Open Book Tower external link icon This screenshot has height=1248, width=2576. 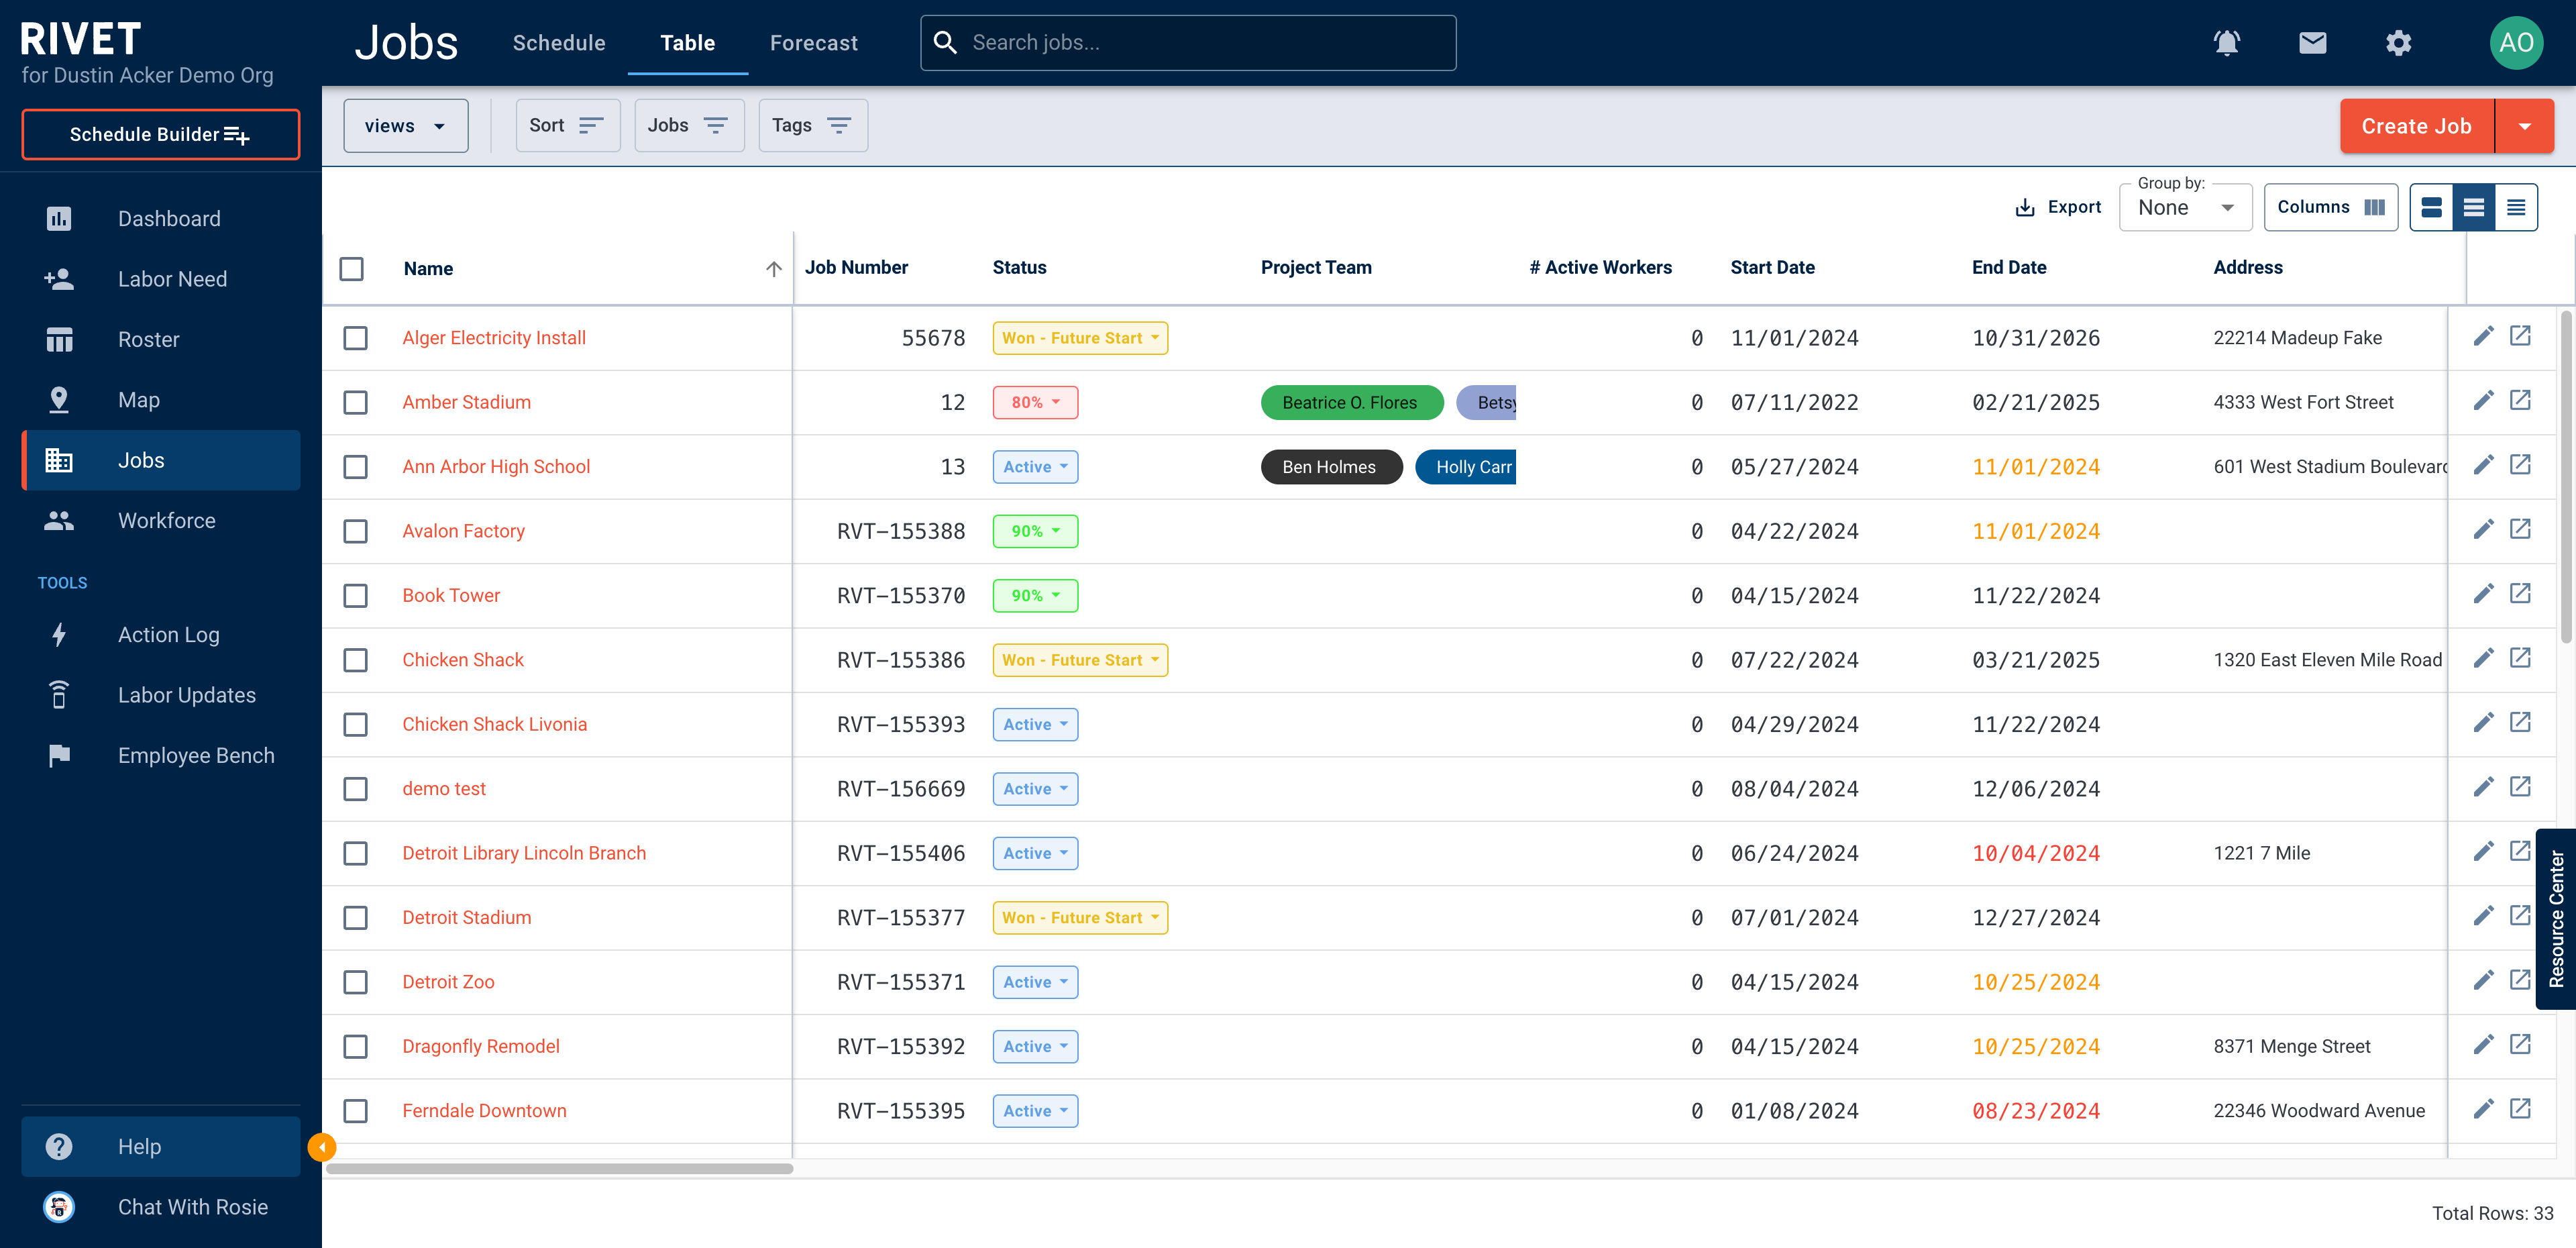2520,593
